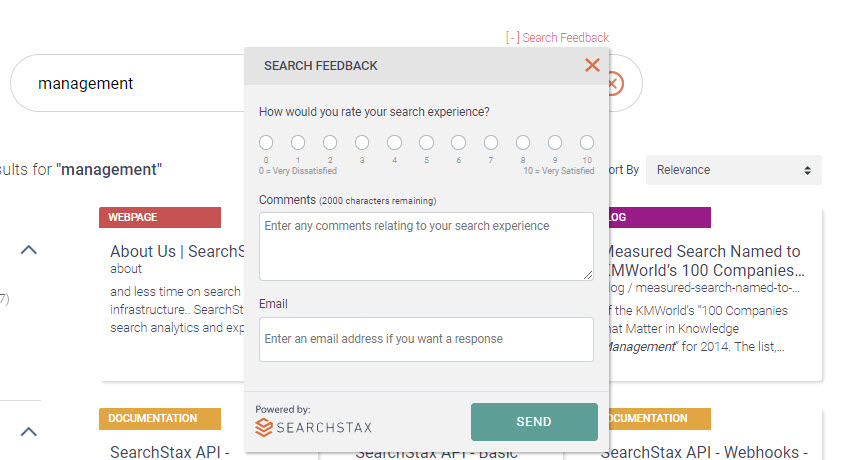
Task: Collapse the [-] Search Feedback link
Action: coord(557,38)
